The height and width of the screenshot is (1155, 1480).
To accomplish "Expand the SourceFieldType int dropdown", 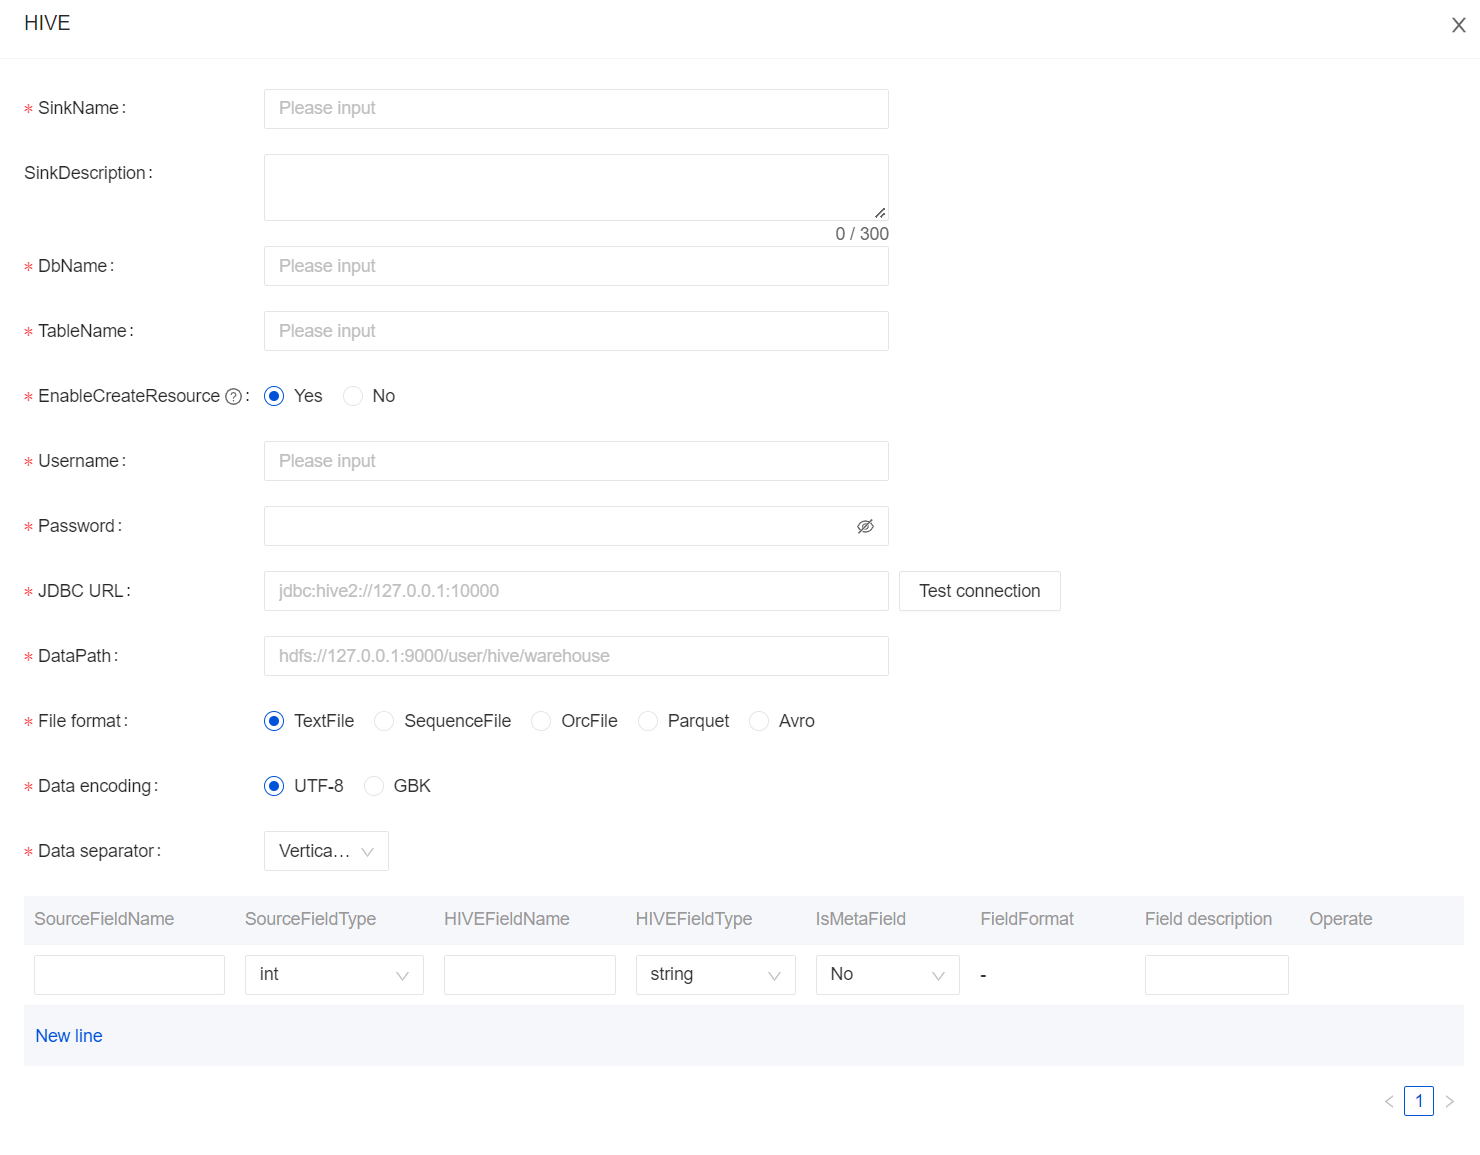I will (334, 975).
